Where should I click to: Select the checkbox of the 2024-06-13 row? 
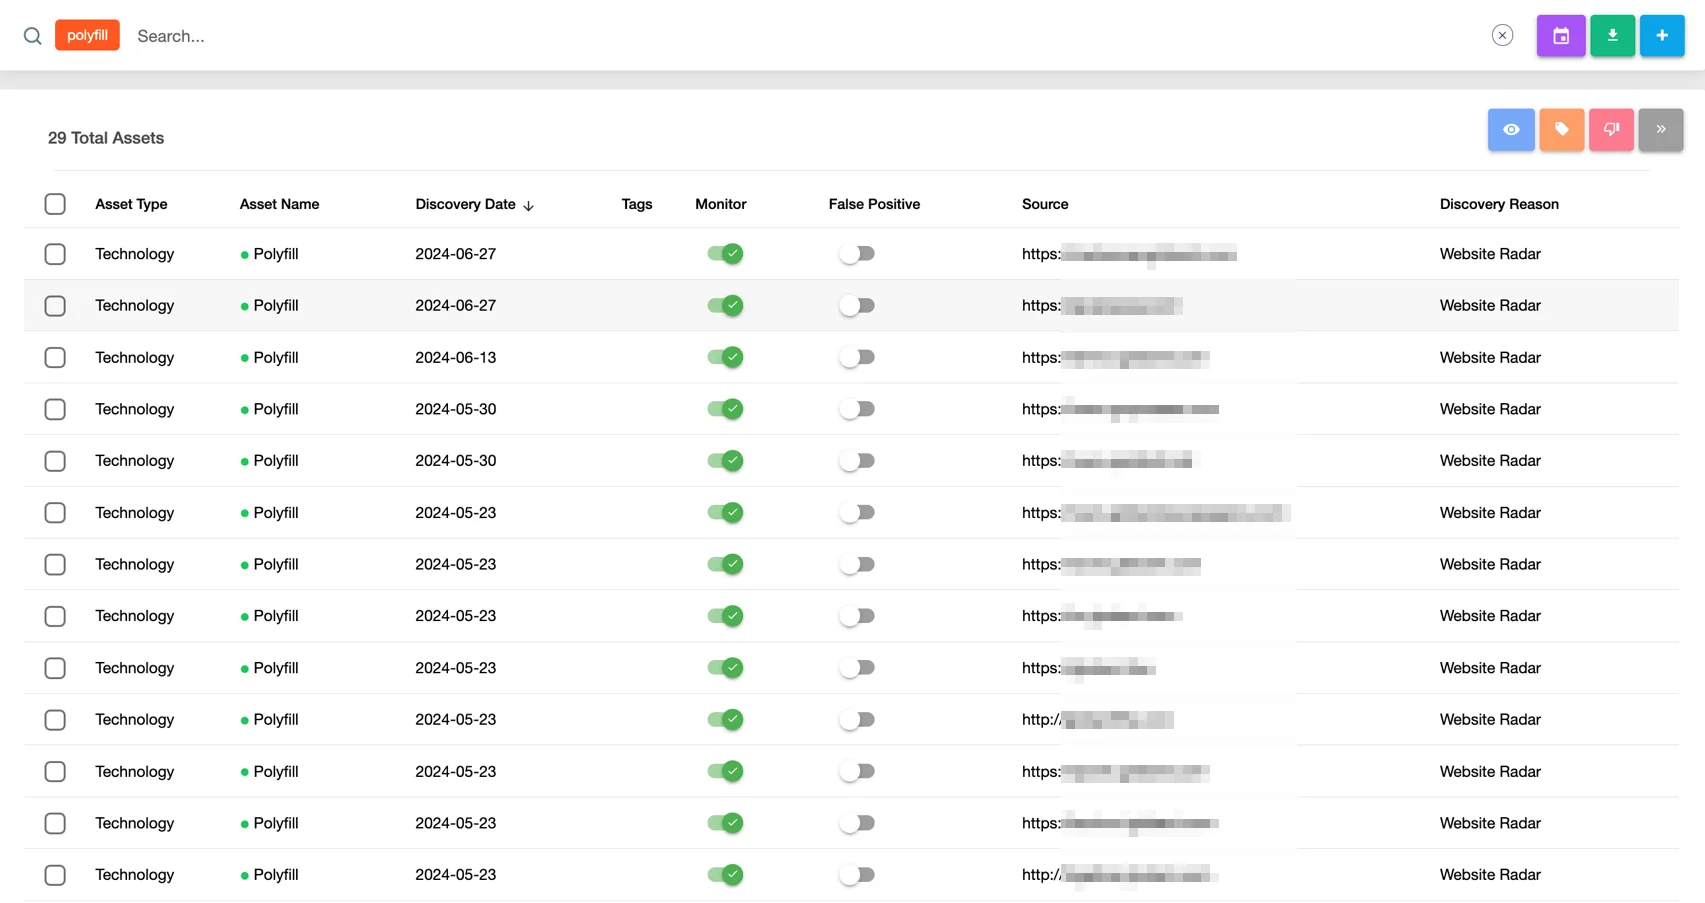[x=55, y=357]
